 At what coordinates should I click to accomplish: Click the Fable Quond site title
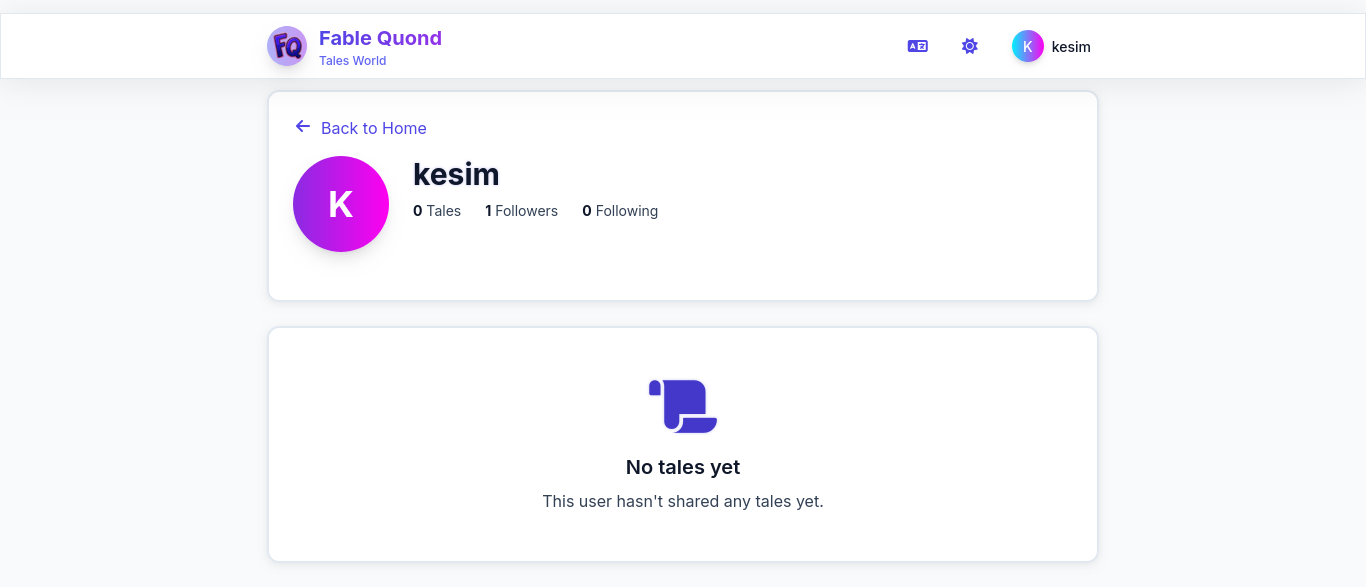380,38
